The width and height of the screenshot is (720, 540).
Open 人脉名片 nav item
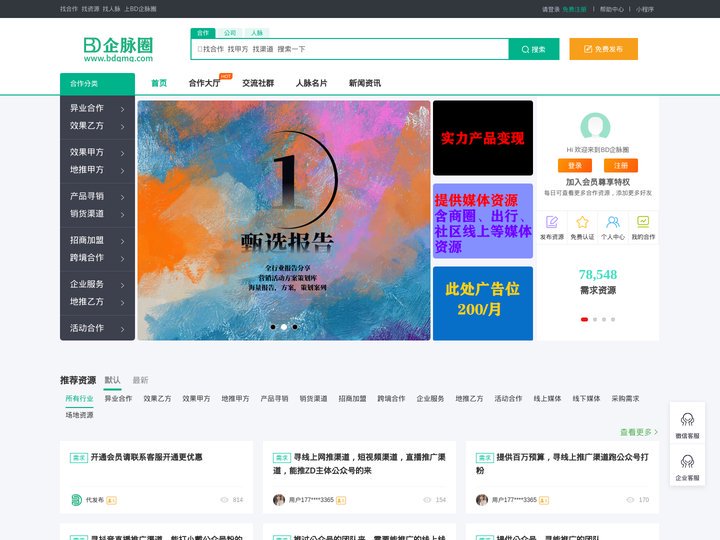pos(311,83)
